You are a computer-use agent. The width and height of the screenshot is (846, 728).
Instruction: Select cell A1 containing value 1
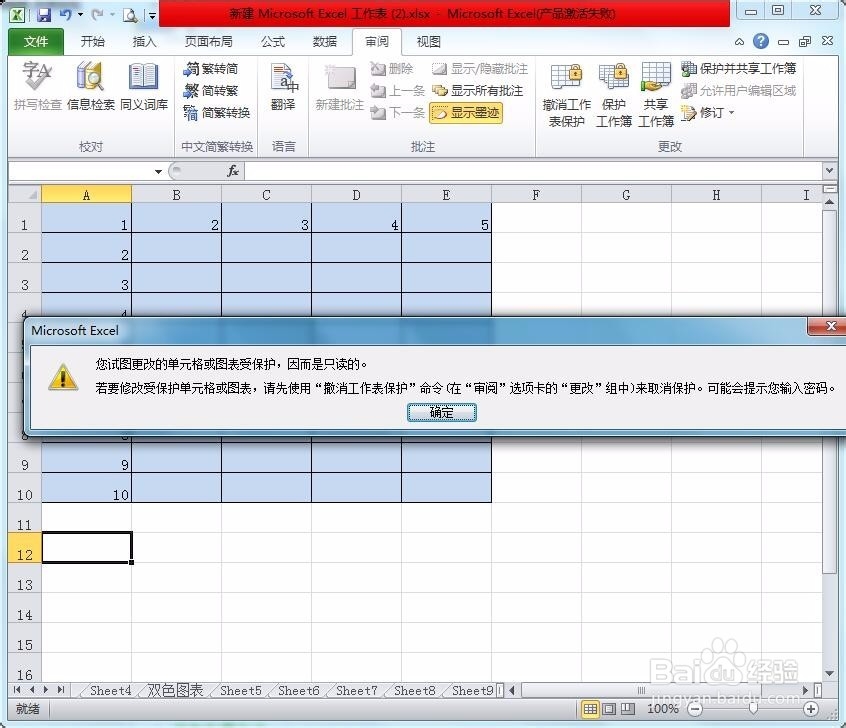point(86,218)
